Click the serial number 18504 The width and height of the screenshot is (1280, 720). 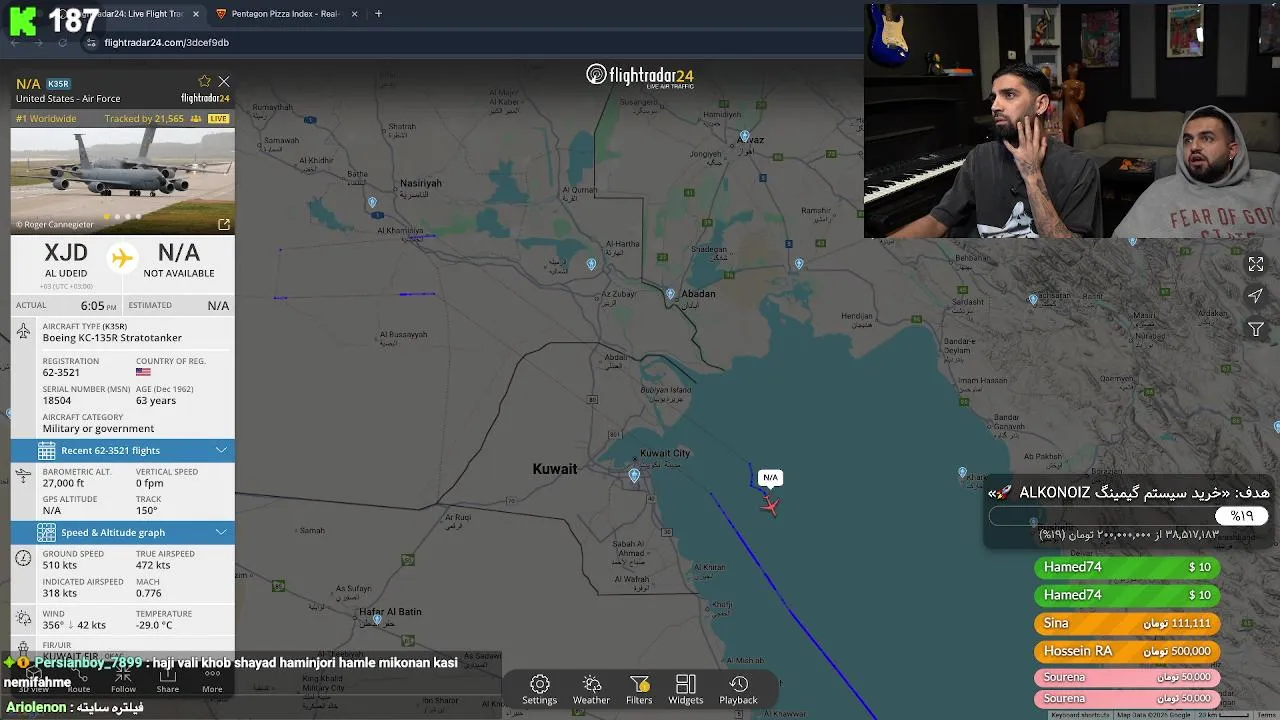point(55,401)
